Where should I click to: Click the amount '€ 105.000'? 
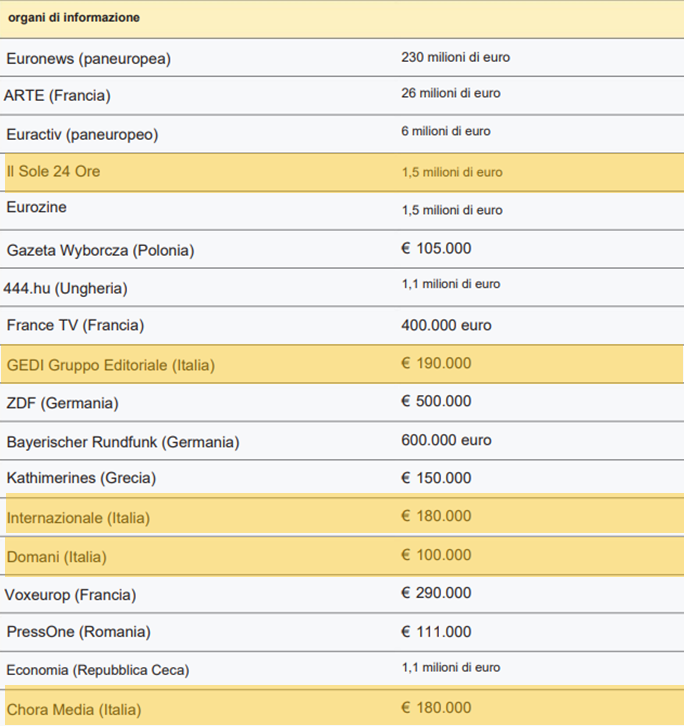point(436,249)
